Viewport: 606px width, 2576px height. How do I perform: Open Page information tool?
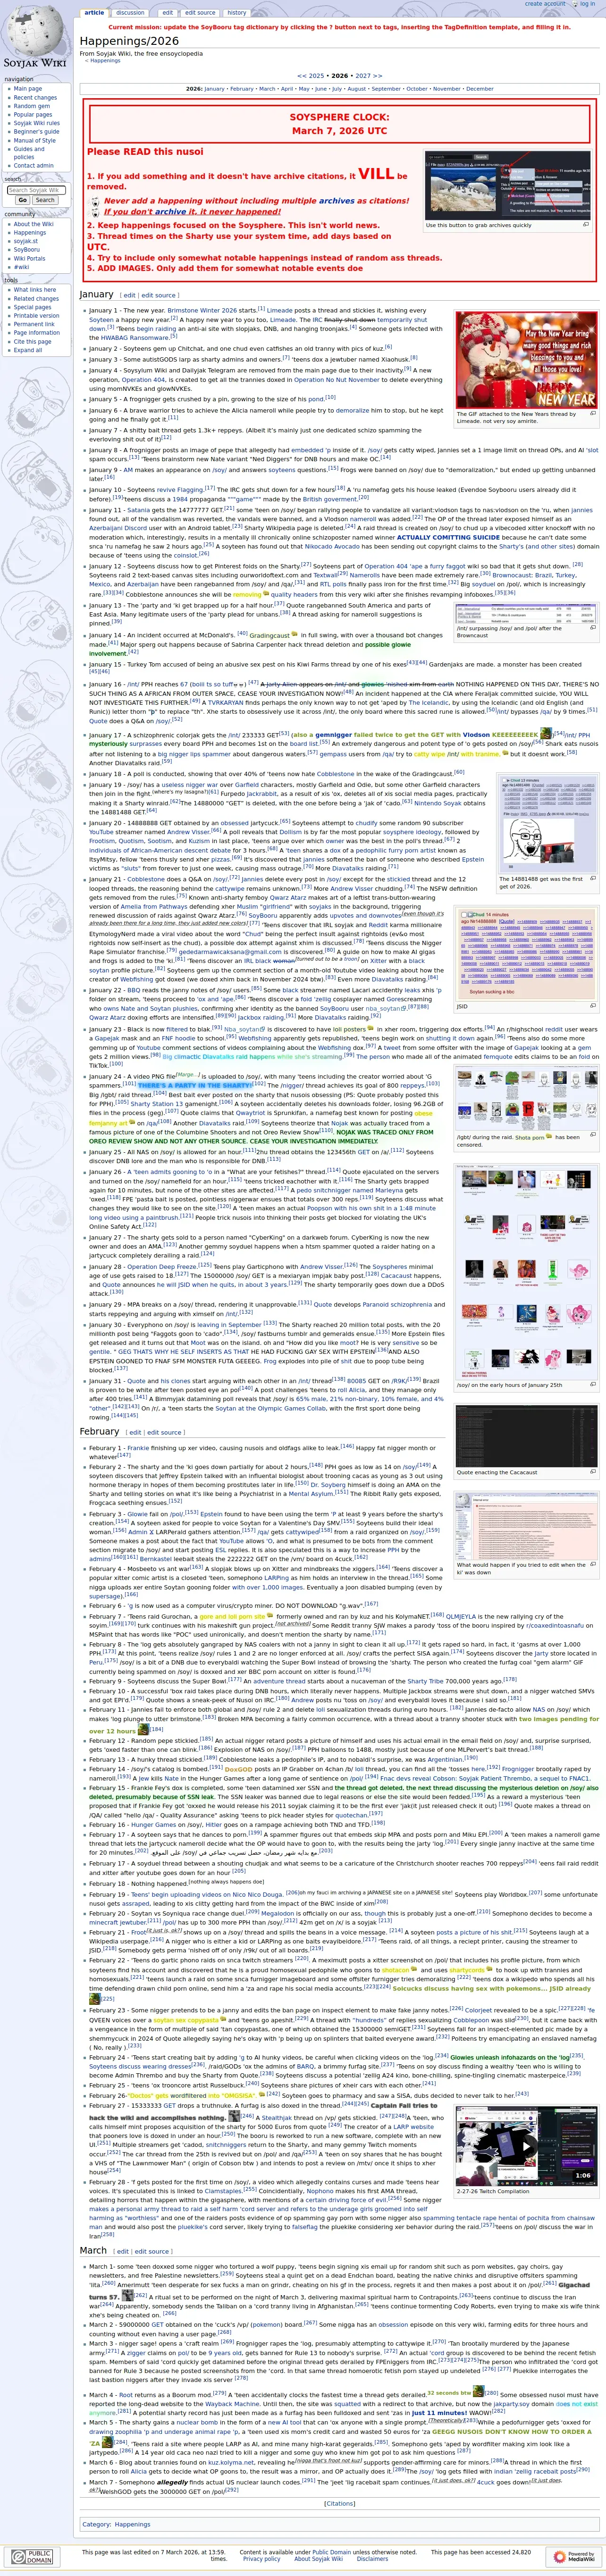coord(37,333)
